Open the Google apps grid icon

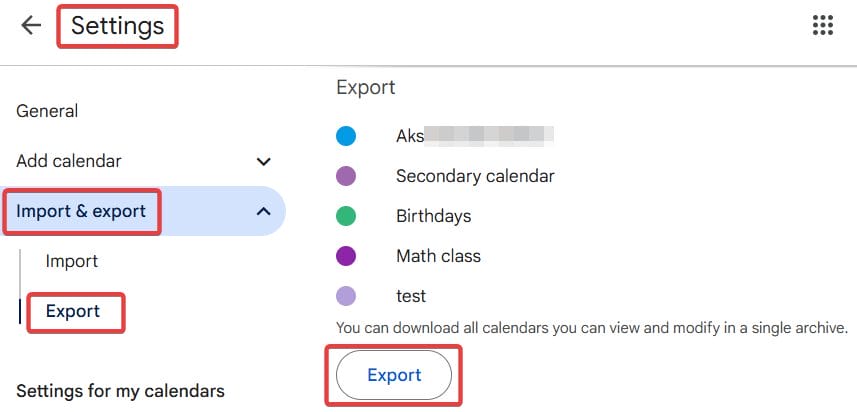(x=822, y=26)
